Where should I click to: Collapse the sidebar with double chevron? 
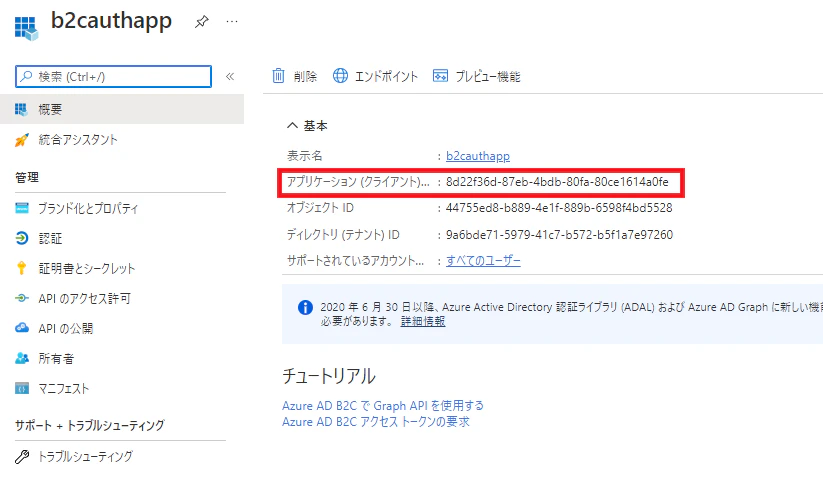point(230,77)
